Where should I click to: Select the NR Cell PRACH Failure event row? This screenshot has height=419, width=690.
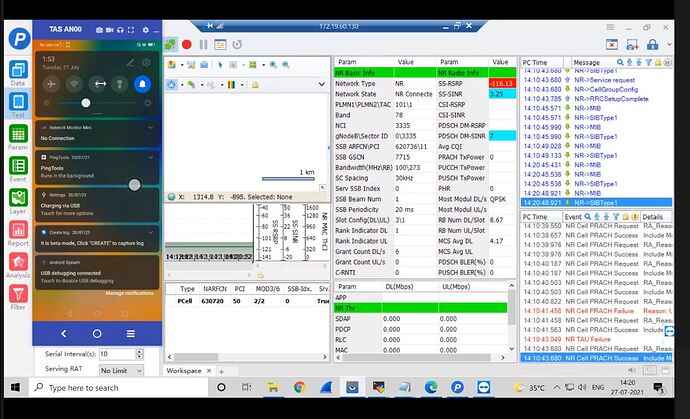[596, 311]
